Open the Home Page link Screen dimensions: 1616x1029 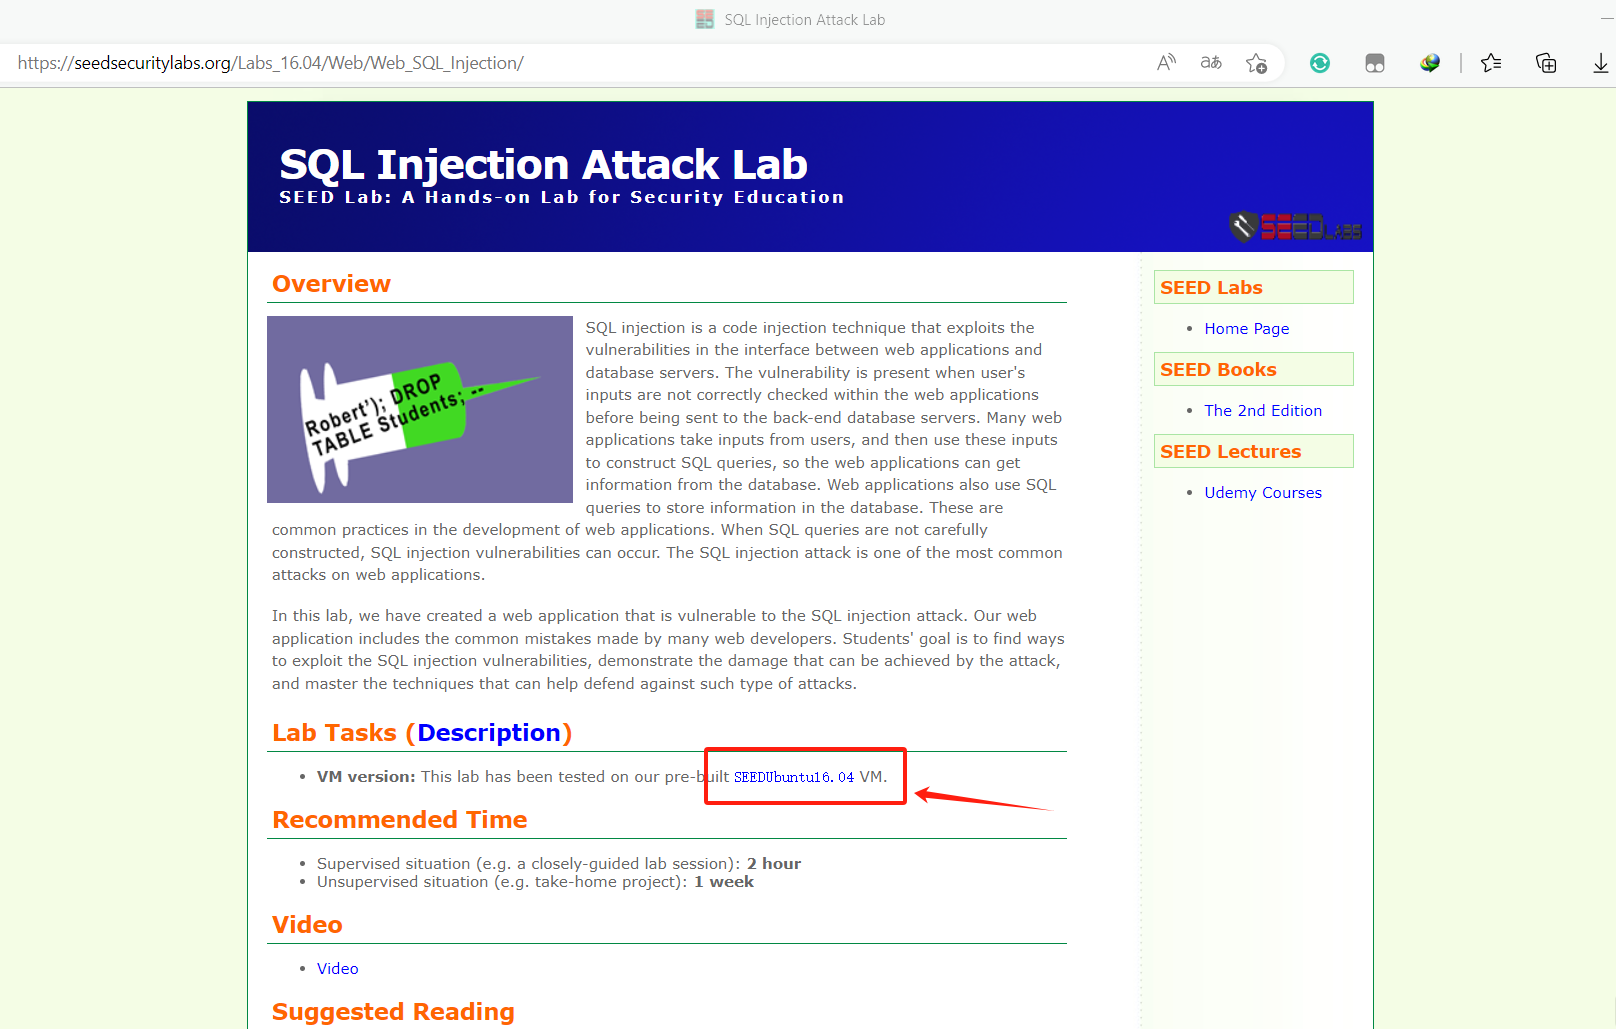(1246, 328)
